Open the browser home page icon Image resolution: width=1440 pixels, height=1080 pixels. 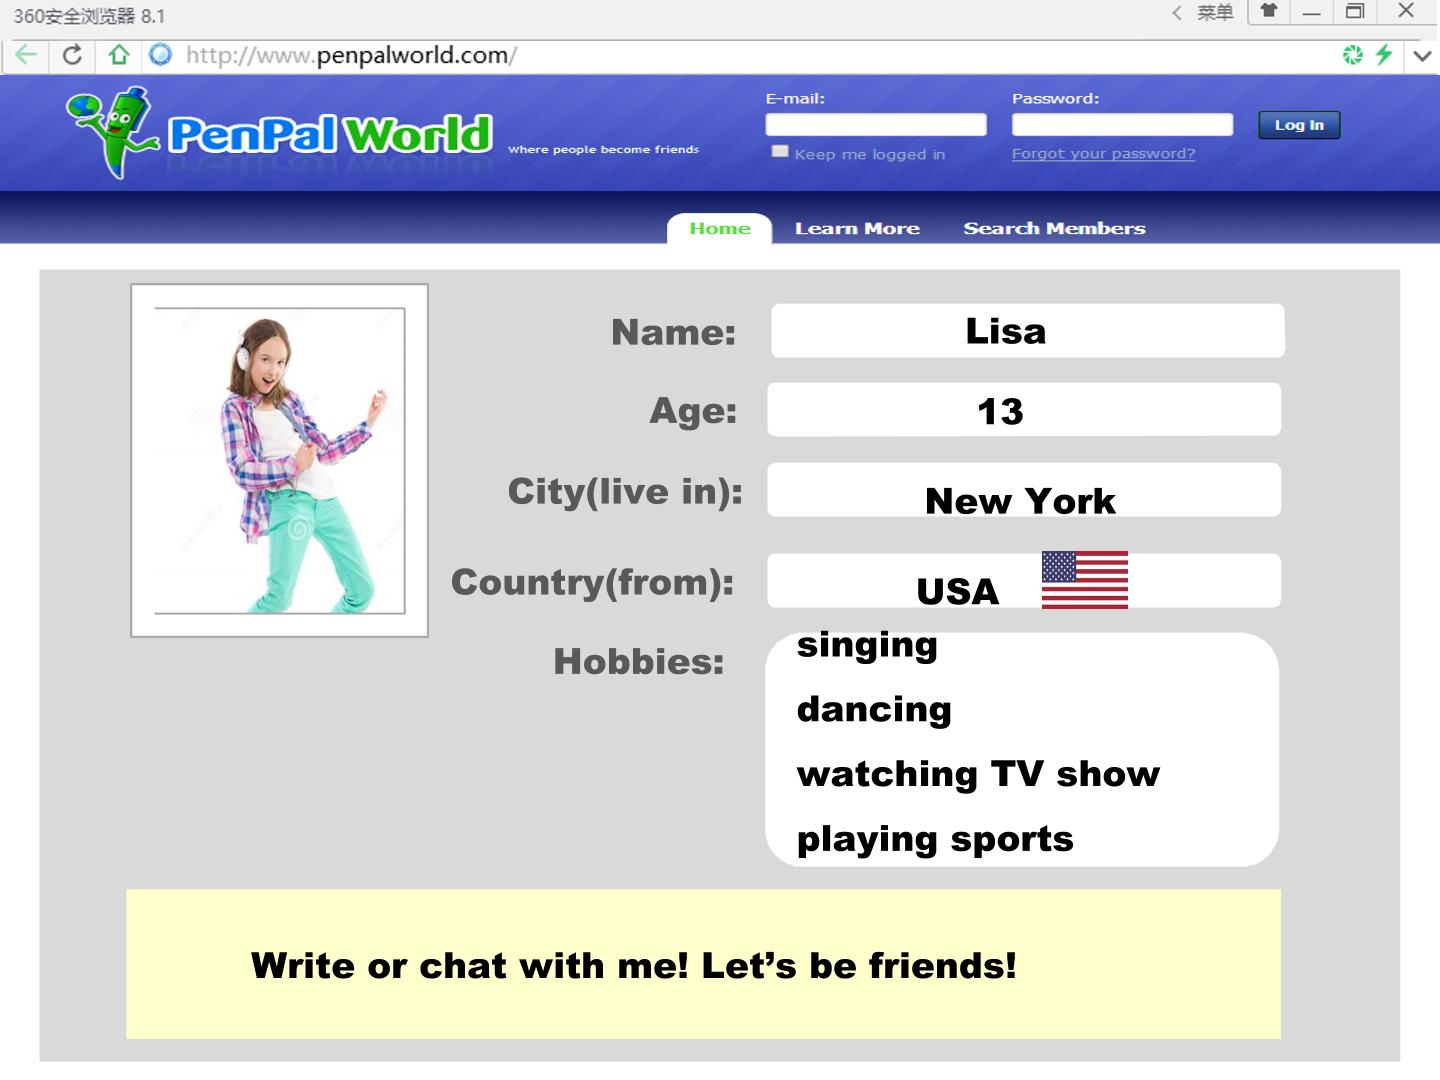119,55
